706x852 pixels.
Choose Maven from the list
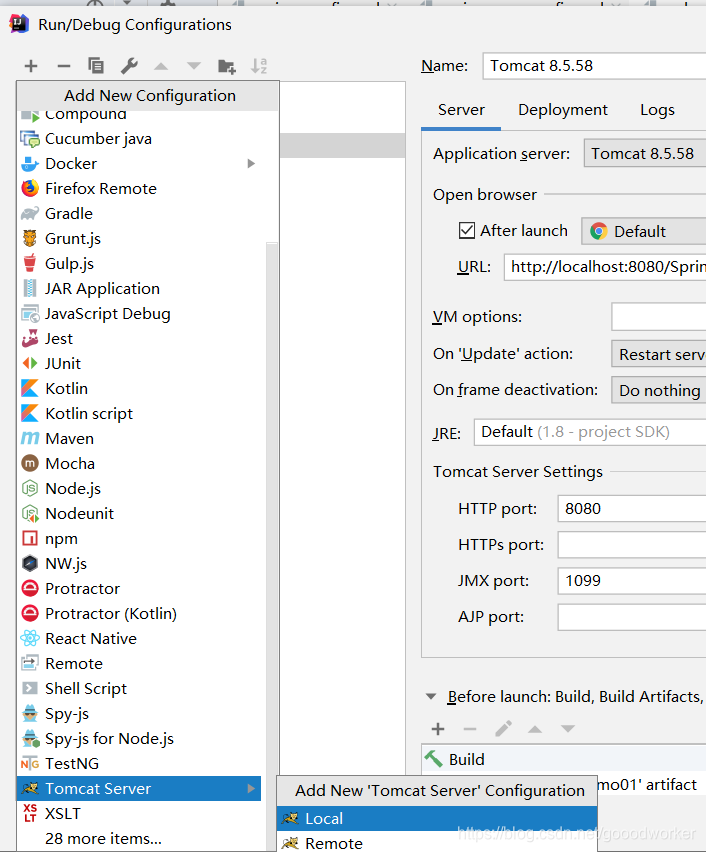[139, 438]
